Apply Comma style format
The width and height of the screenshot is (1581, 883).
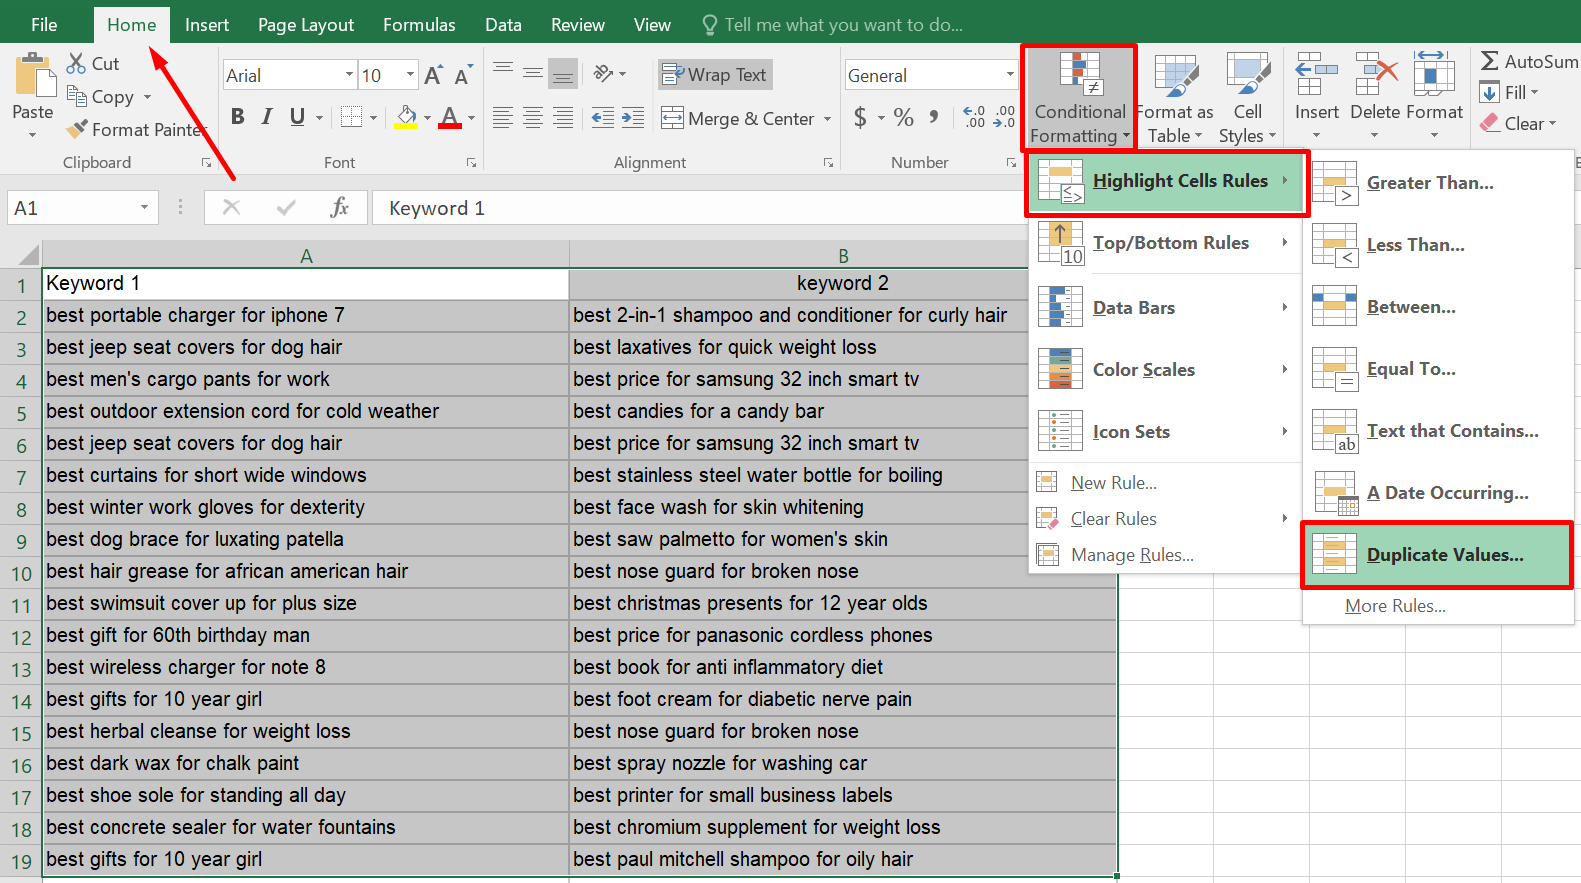(933, 117)
